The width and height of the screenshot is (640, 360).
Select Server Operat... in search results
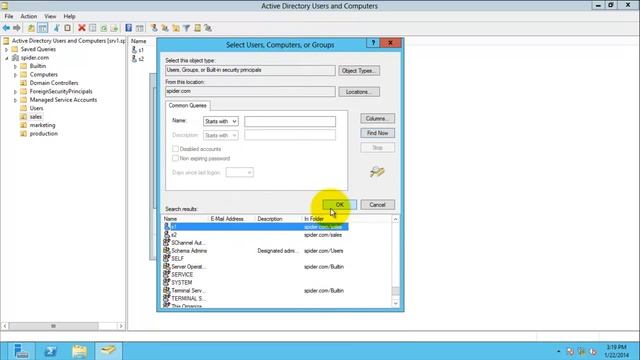tap(189, 267)
